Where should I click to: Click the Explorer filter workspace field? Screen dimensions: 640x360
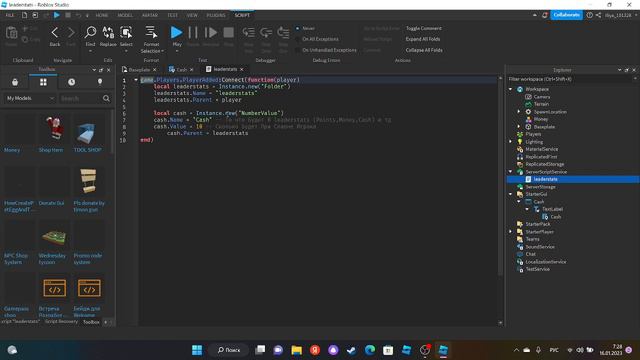coord(569,79)
